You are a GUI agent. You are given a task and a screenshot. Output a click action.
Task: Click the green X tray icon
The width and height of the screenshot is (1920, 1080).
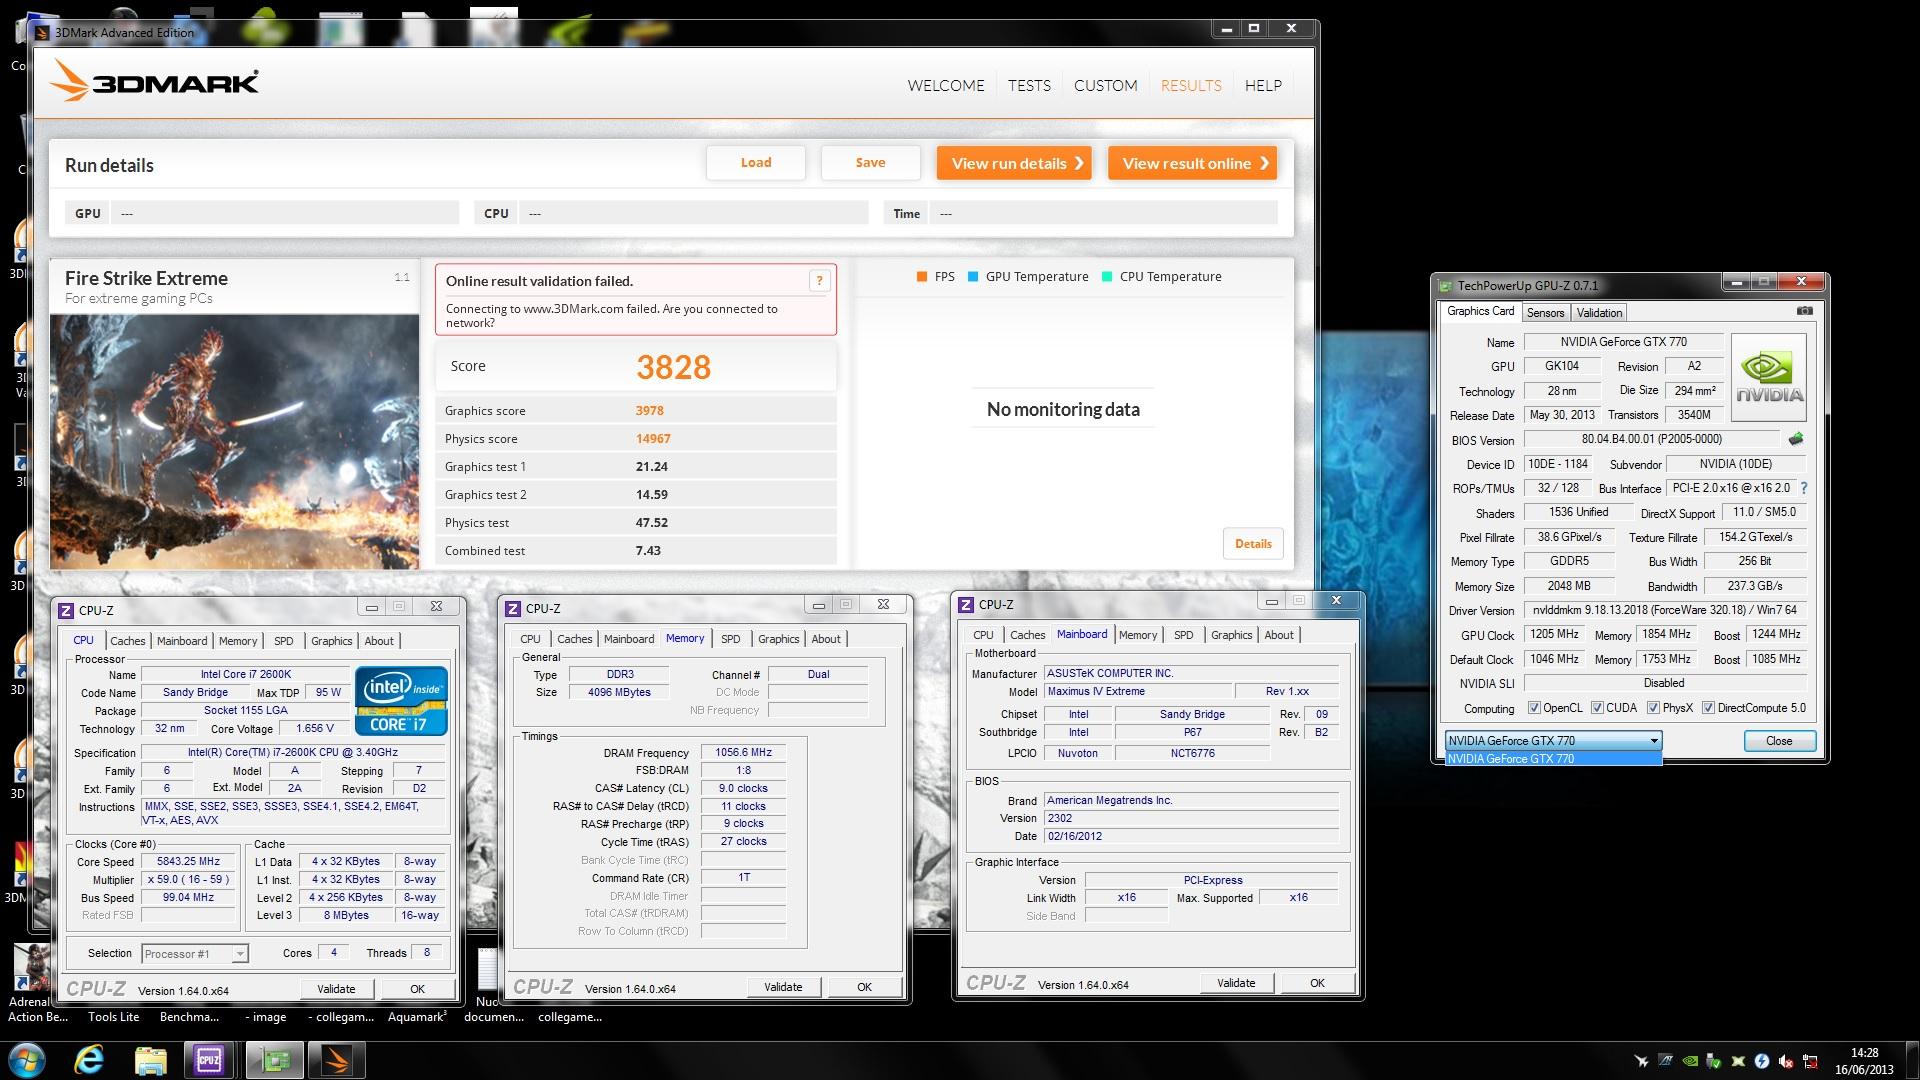(1738, 1061)
